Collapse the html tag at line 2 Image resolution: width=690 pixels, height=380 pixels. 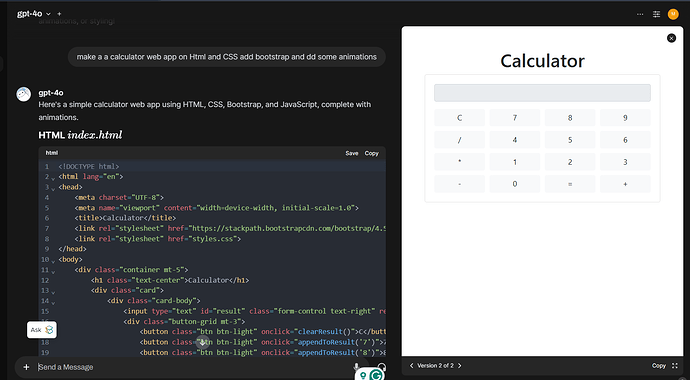click(53, 178)
